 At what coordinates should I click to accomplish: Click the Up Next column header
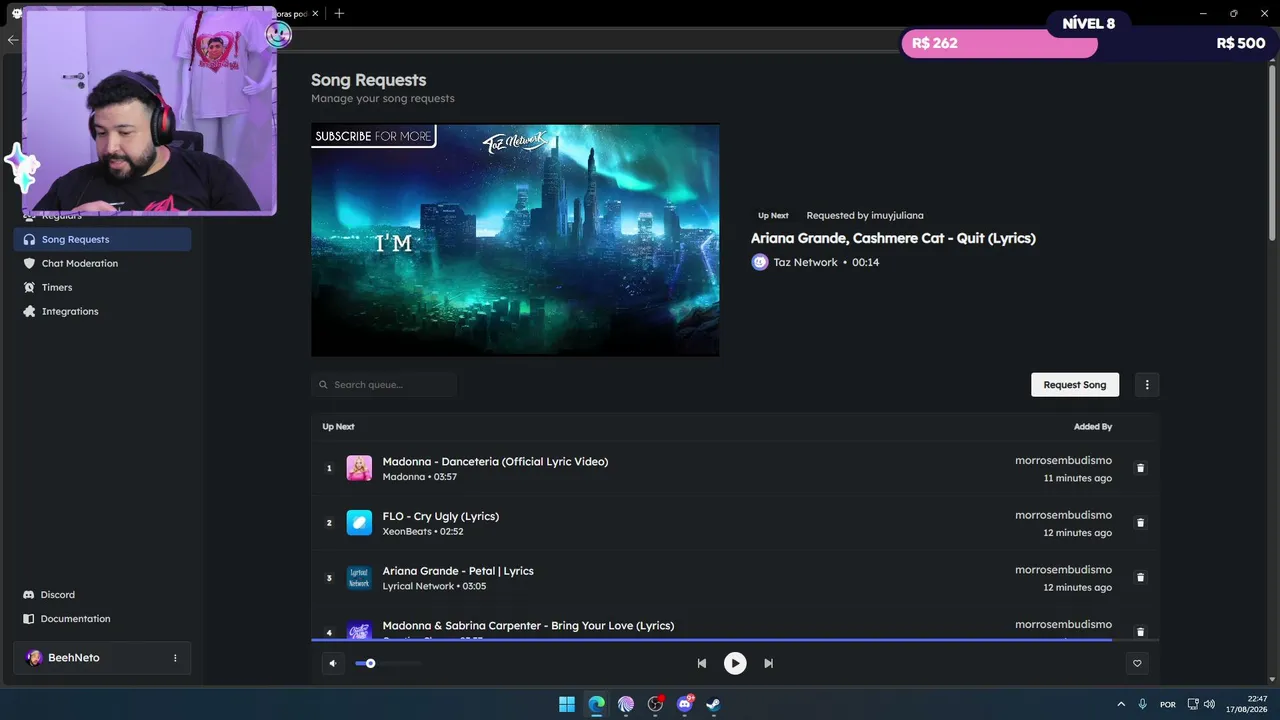tap(338, 427)
